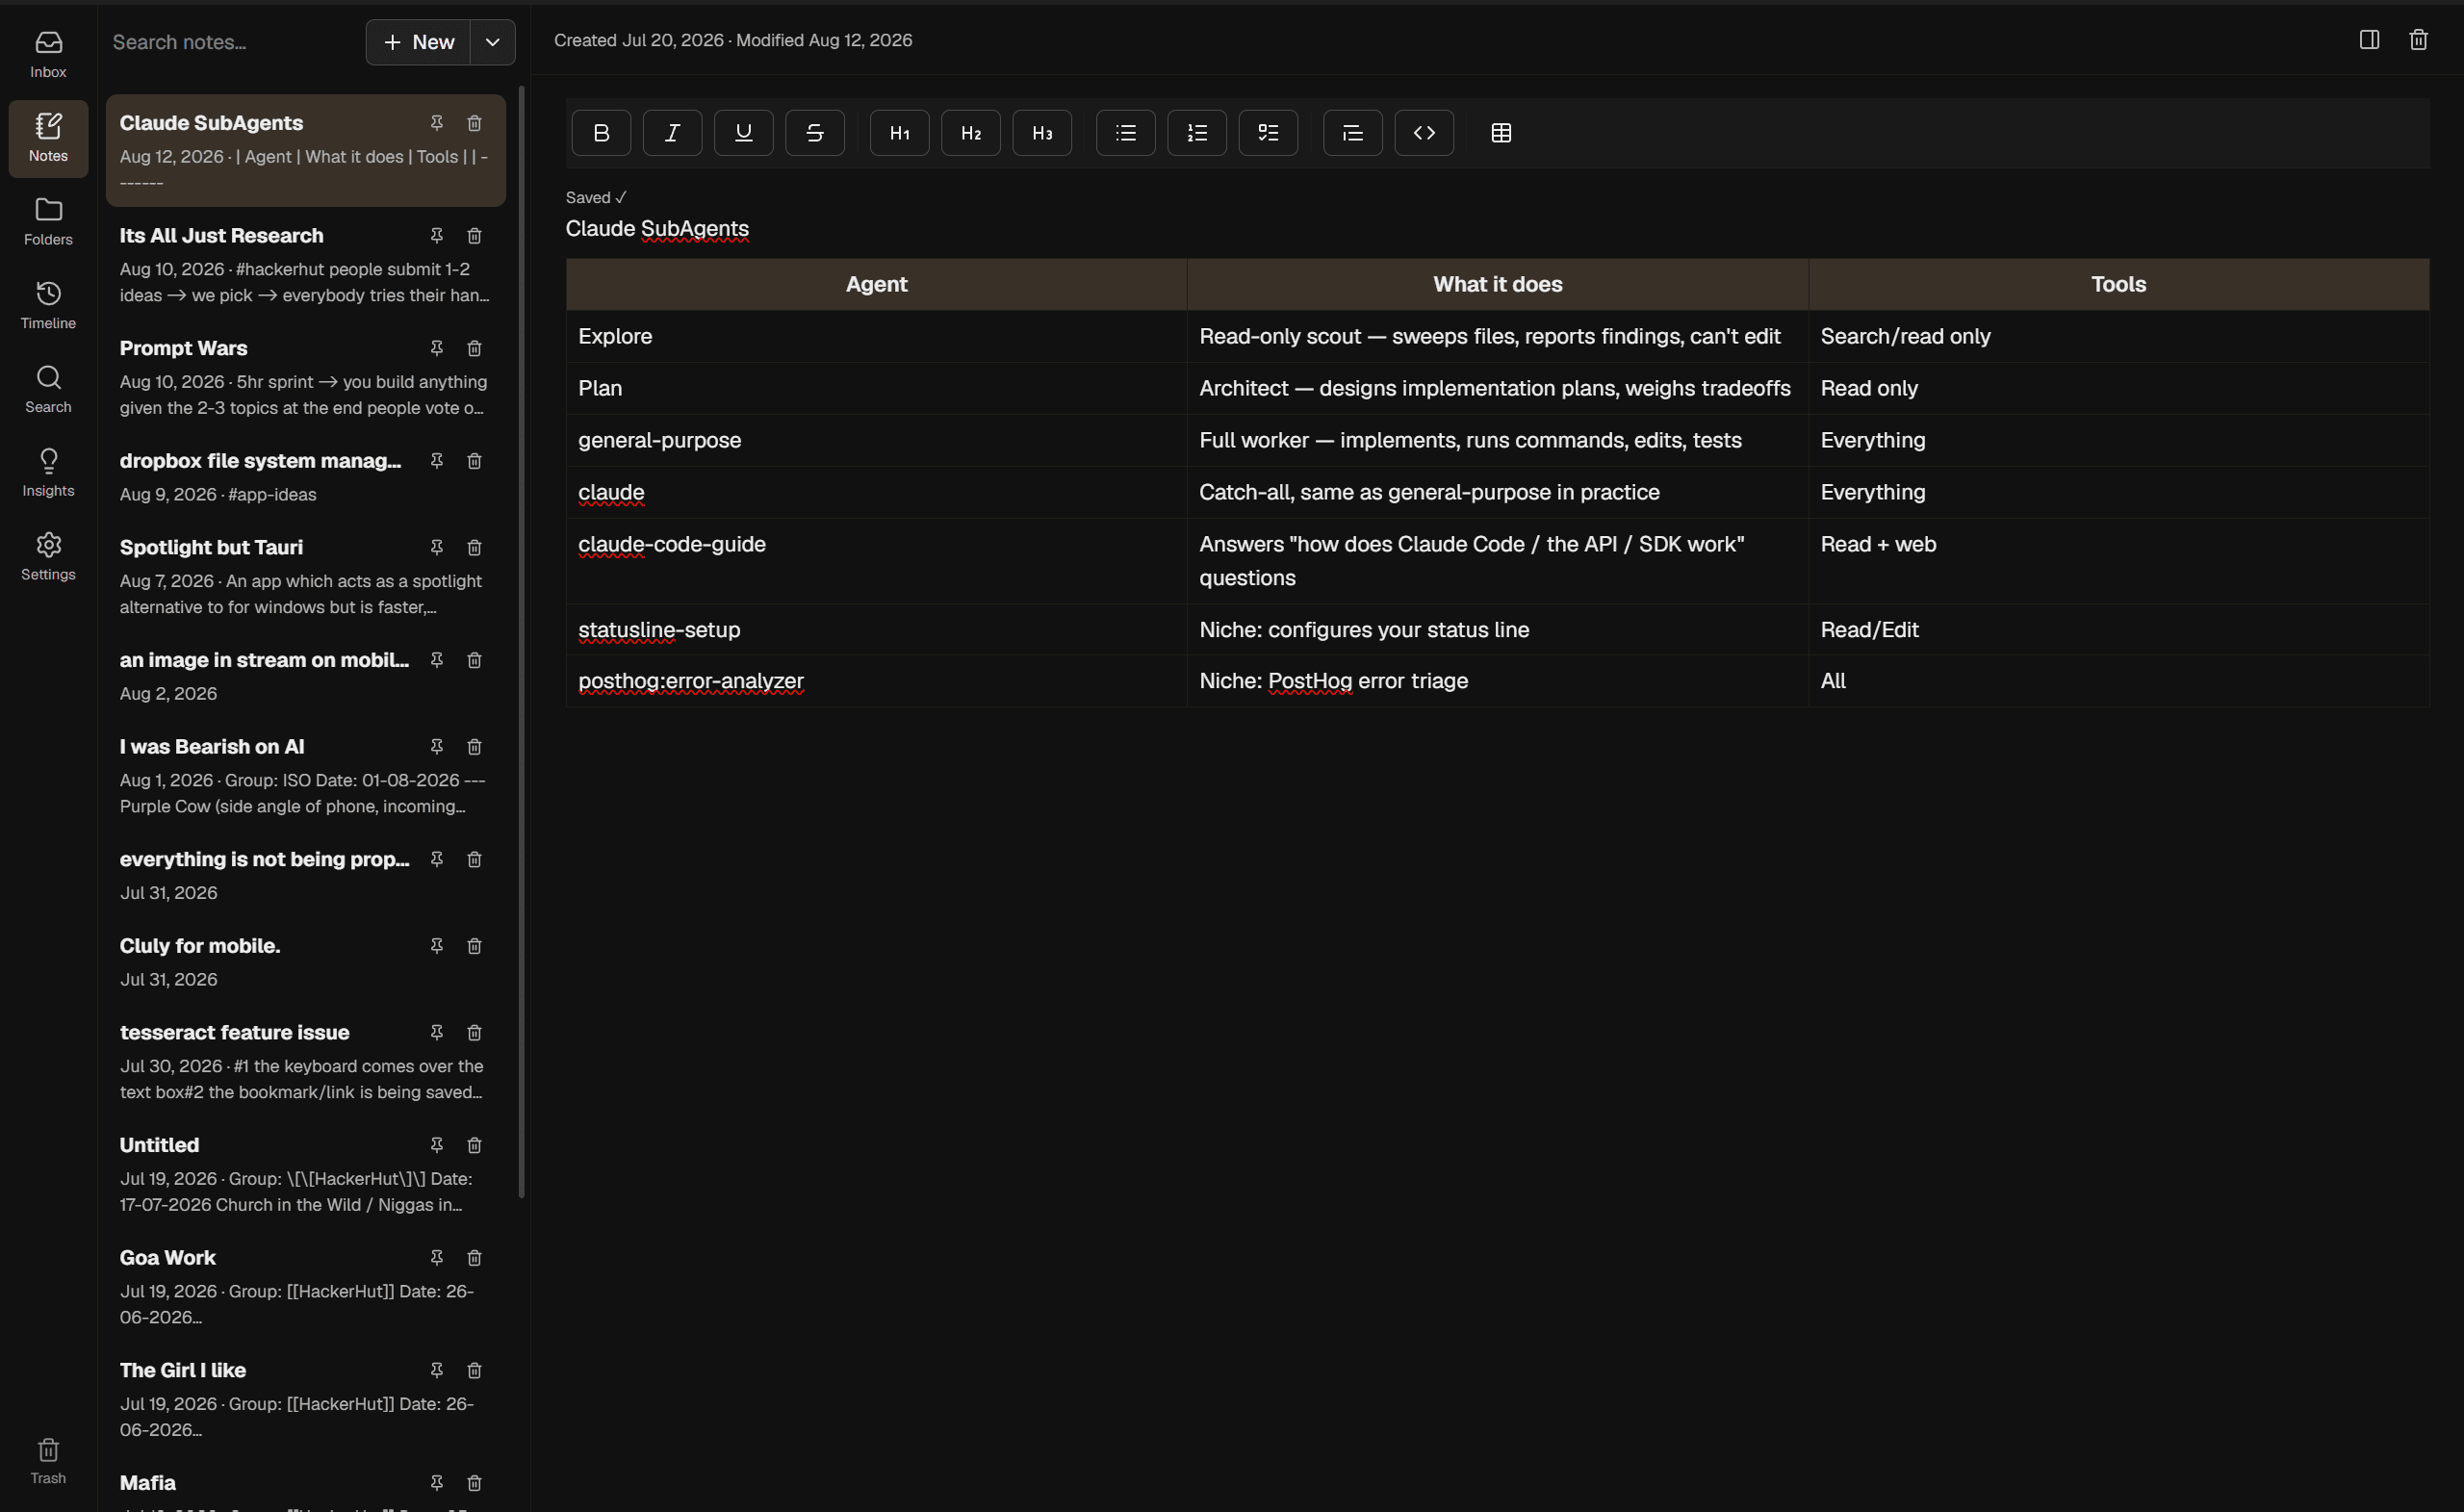Insert a code block
Viewport: 2464px width, 1512px height.
click(1424, 133)
